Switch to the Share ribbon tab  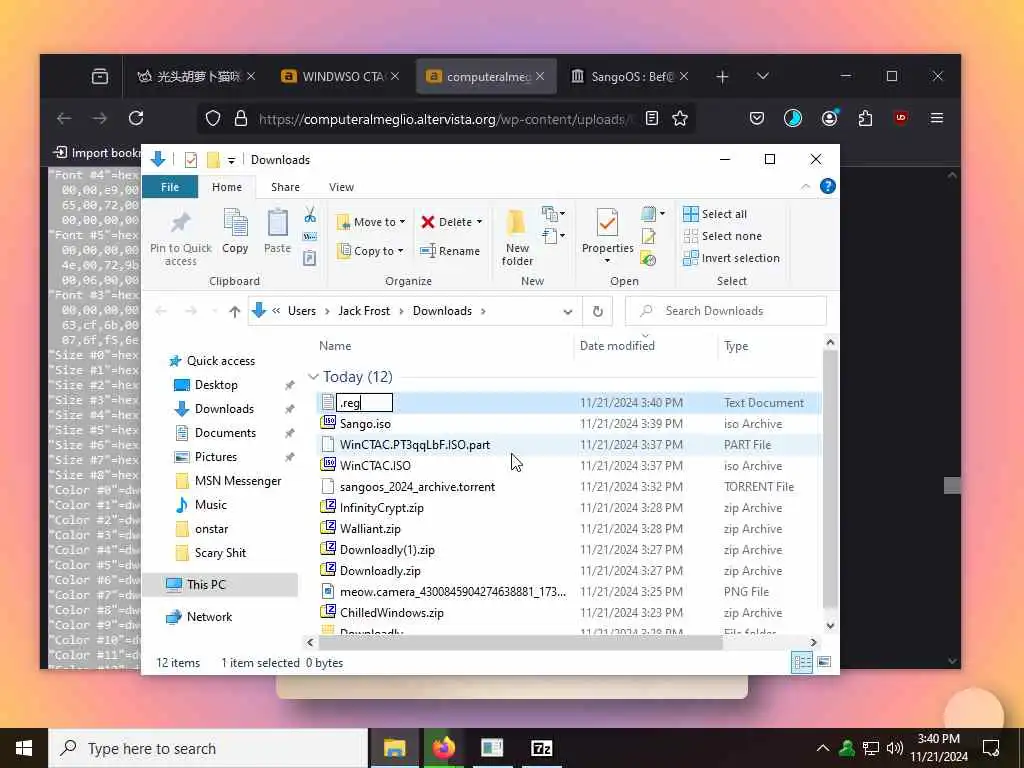285,187
